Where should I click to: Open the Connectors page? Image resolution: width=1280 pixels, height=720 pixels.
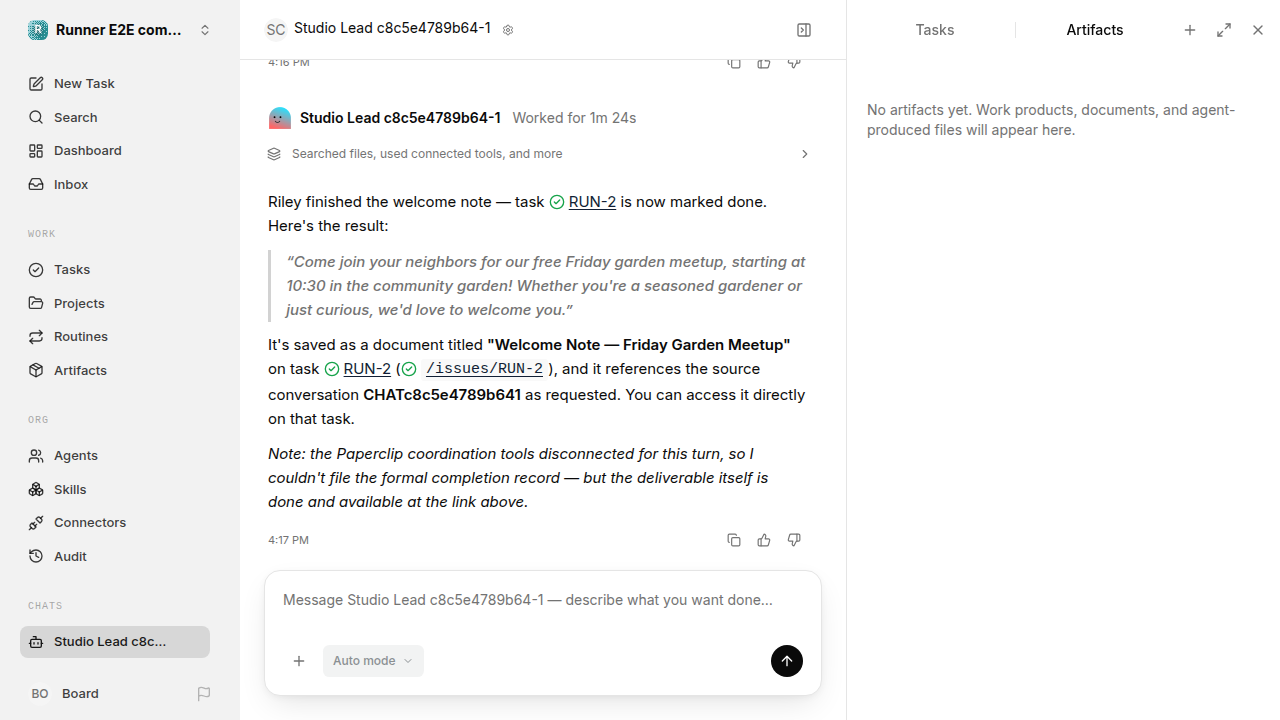click(115, 523)
